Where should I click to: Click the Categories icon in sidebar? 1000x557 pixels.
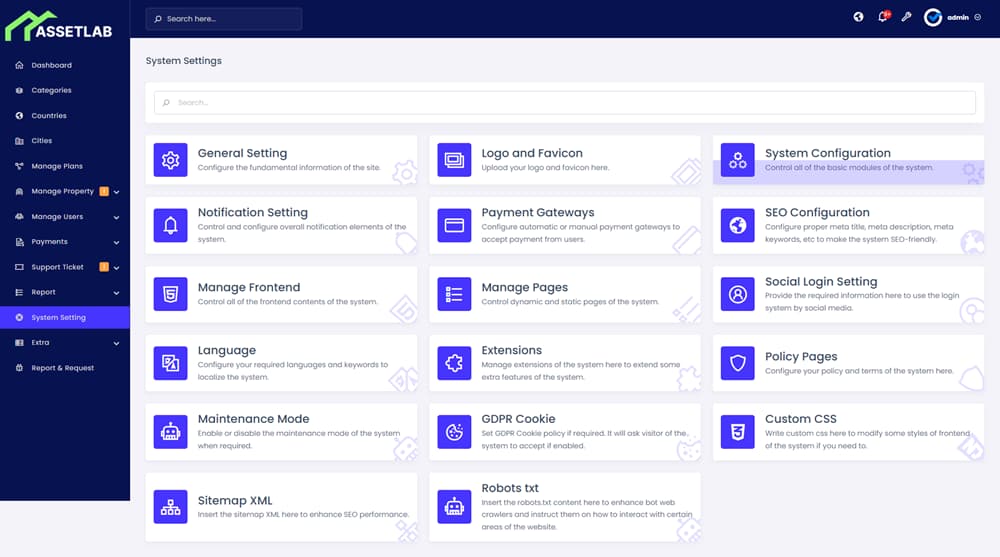point(19,91)
